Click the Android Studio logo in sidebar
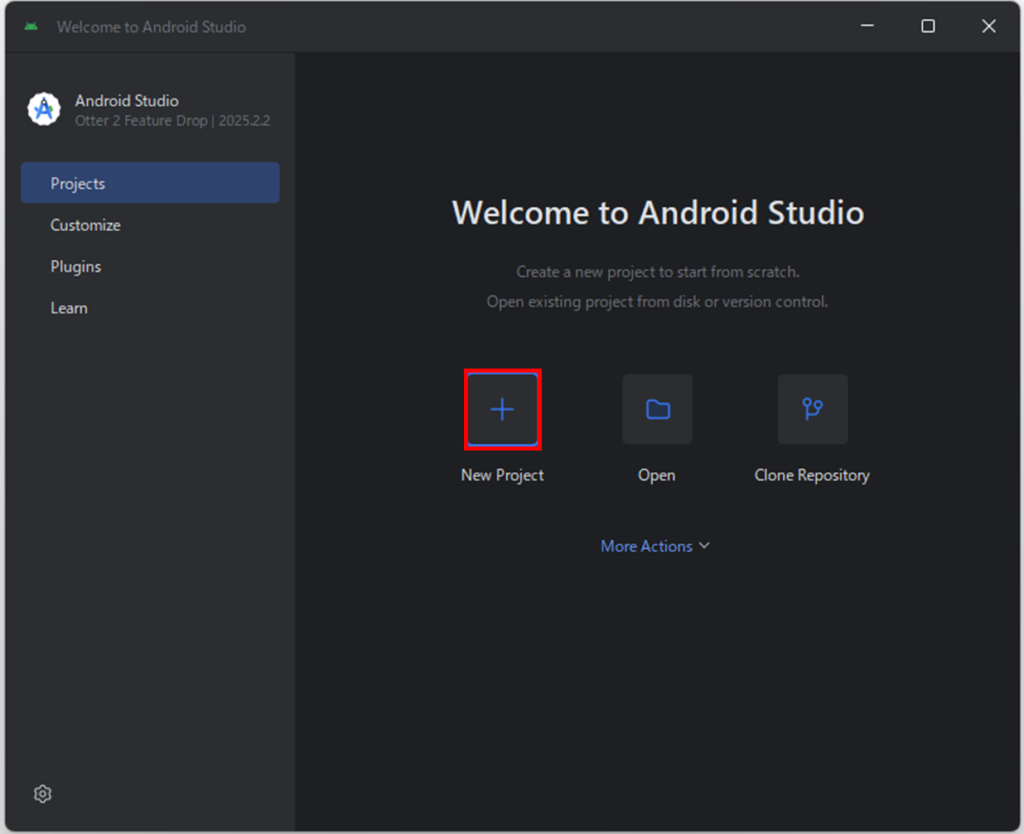The width and height of the screenshot is (1024, 834). pos(44,109)
